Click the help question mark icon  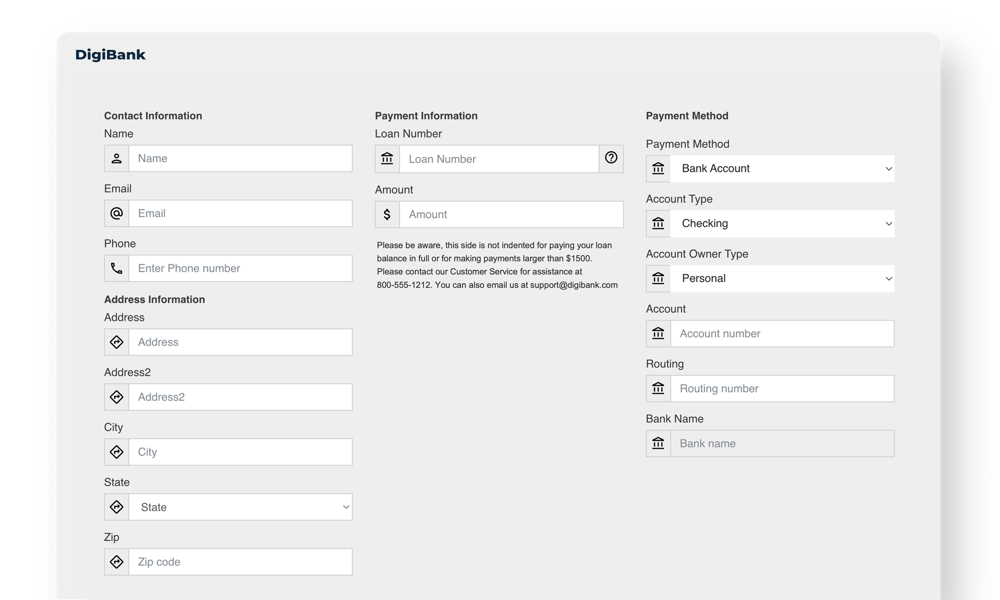(611, 158)
